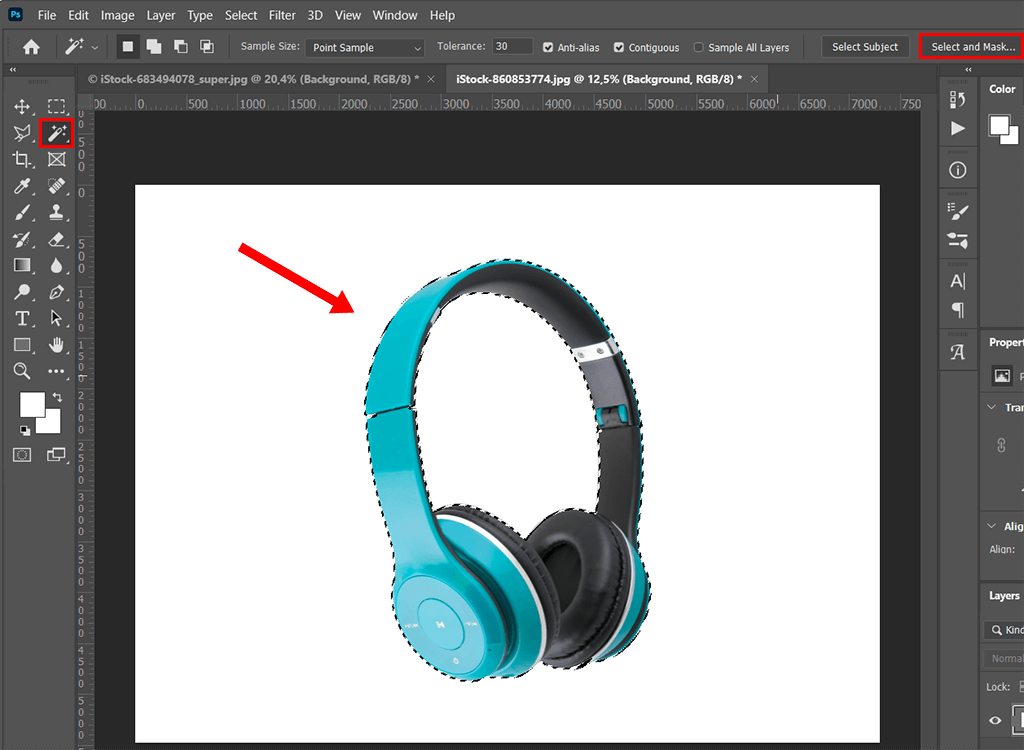Uncheck the Contiguous checkbox

pos(619,47)
